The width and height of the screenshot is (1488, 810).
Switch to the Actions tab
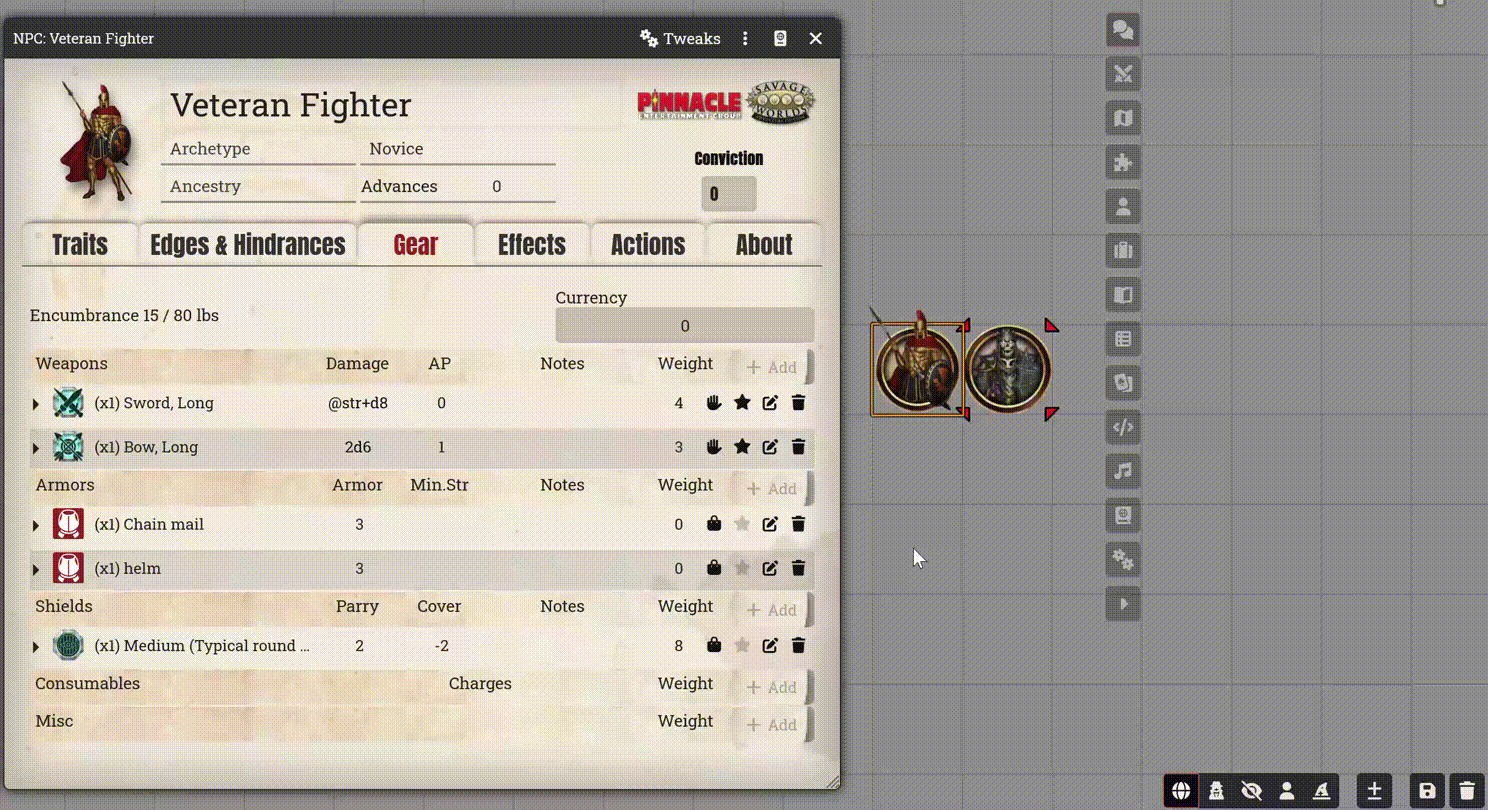click(x=647, y=244)
